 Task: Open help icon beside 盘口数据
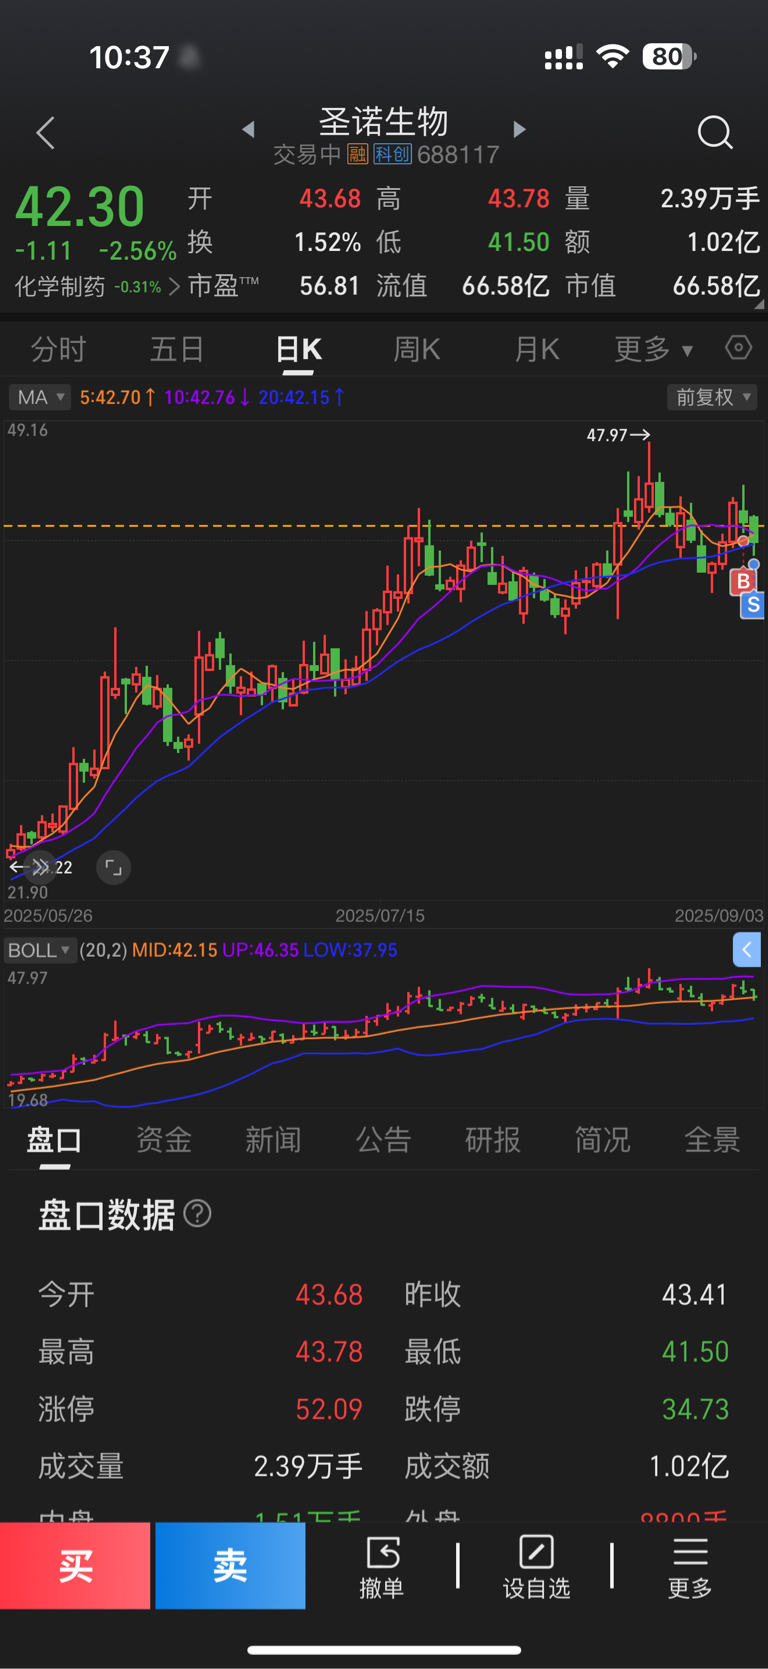198,1213
